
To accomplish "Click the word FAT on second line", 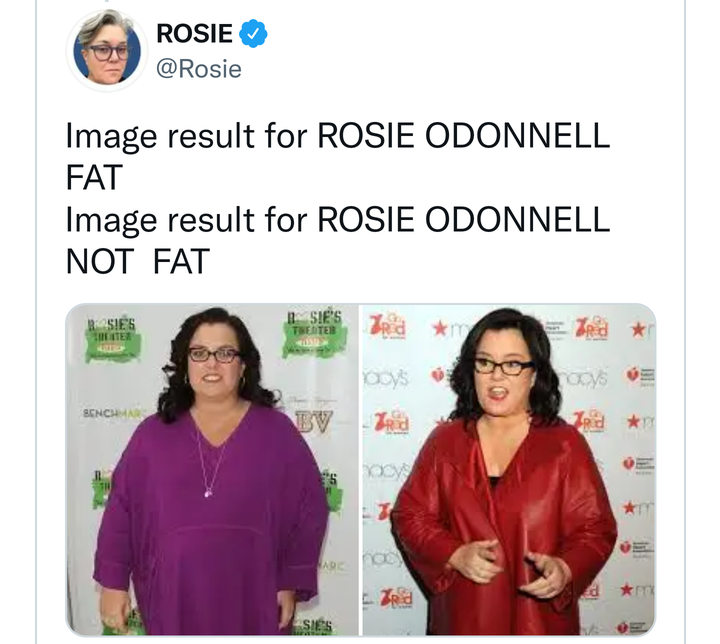I will [95, 177].
